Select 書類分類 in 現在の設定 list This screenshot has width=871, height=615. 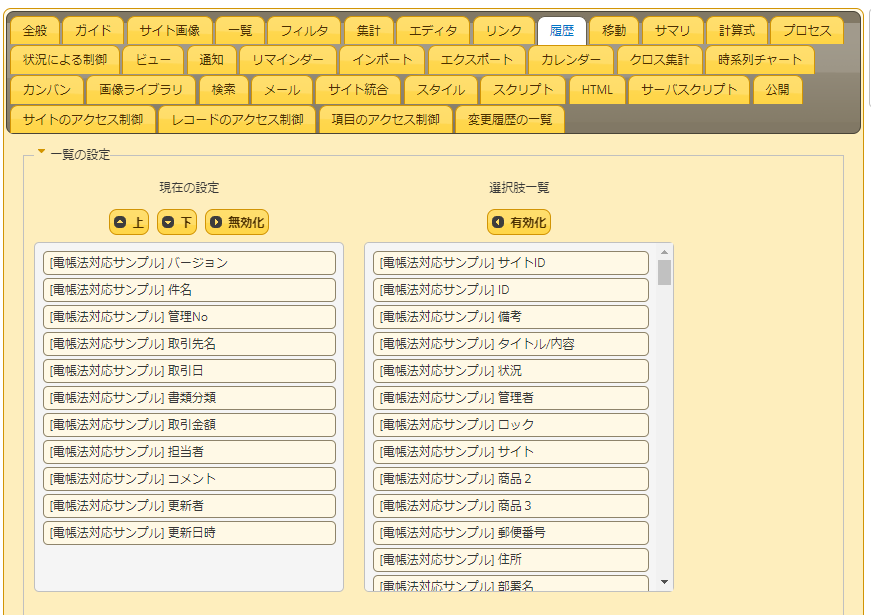(x=189, y=398)
